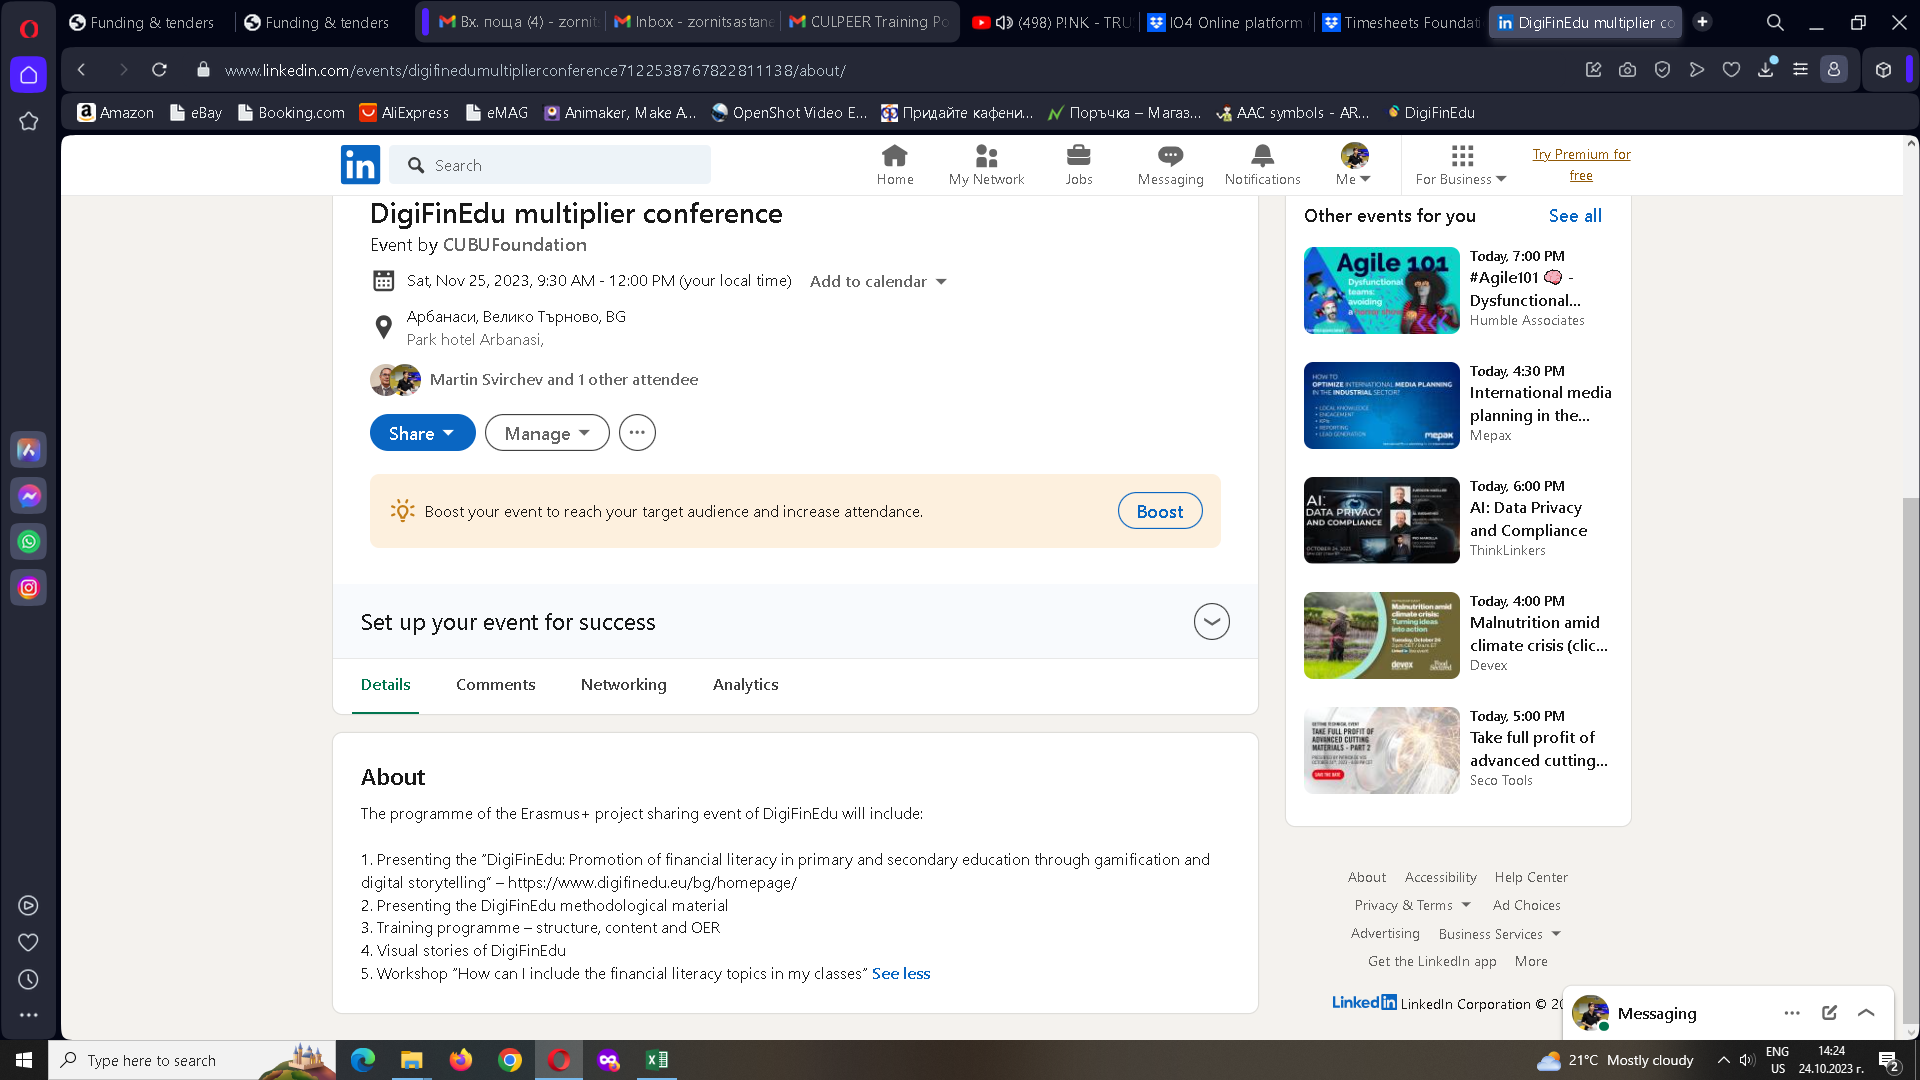Screen dimensions: 1920x1080
Task: Search tabs with magnifier icon in title bar
Action: click(1775, 22)
